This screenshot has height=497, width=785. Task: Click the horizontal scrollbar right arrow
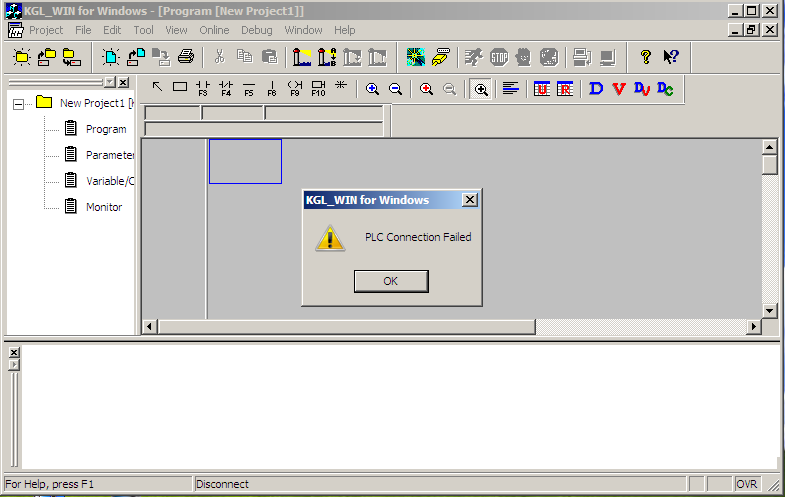753,327
